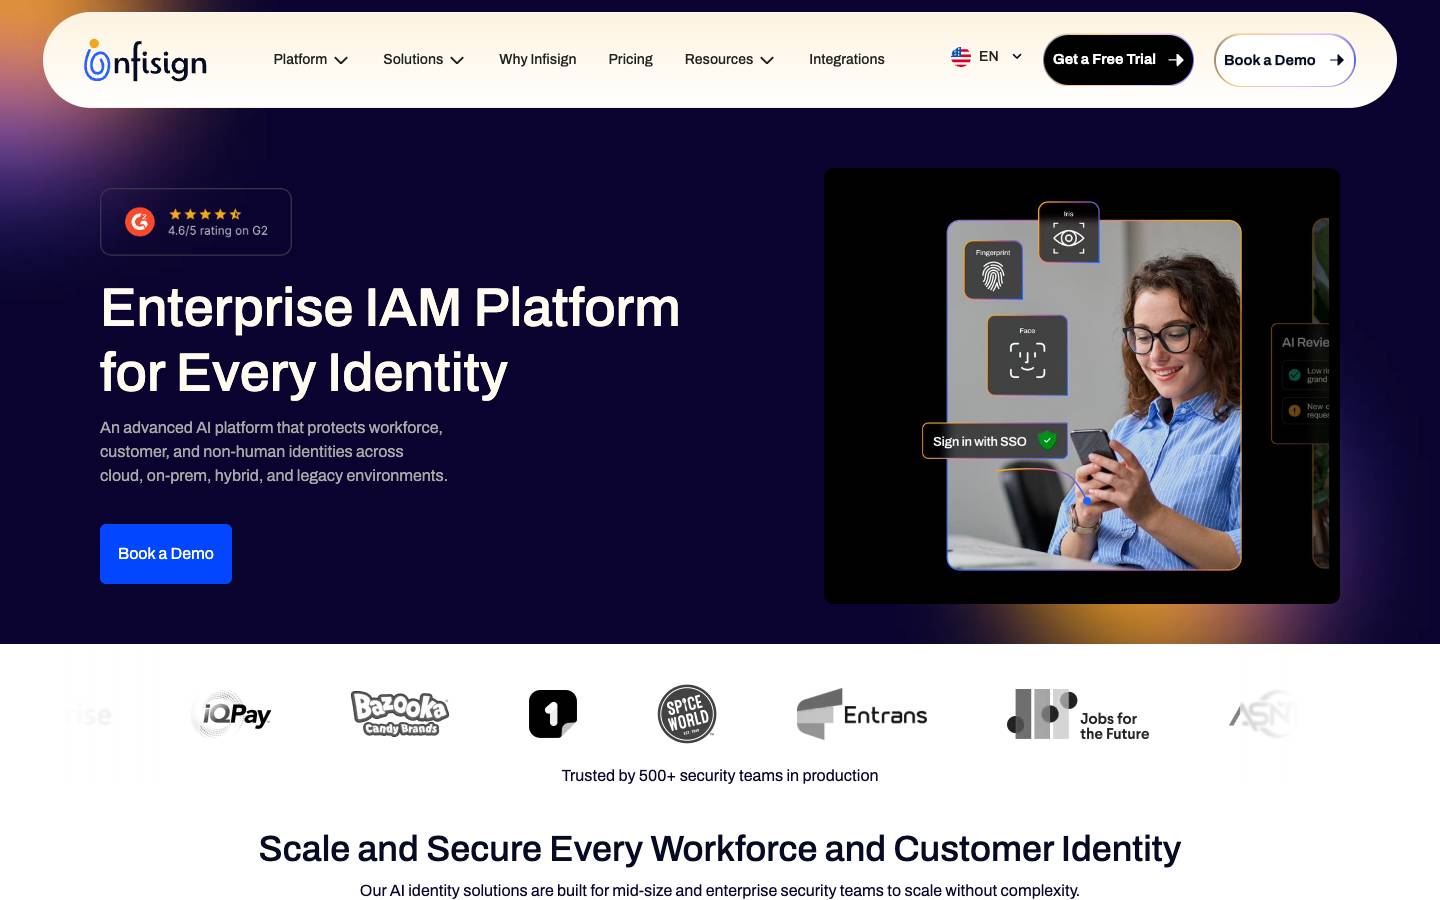Viewport: 1440px width, 900px height.
Task: Click the iQPay logo
Action: tap(232, 714)
